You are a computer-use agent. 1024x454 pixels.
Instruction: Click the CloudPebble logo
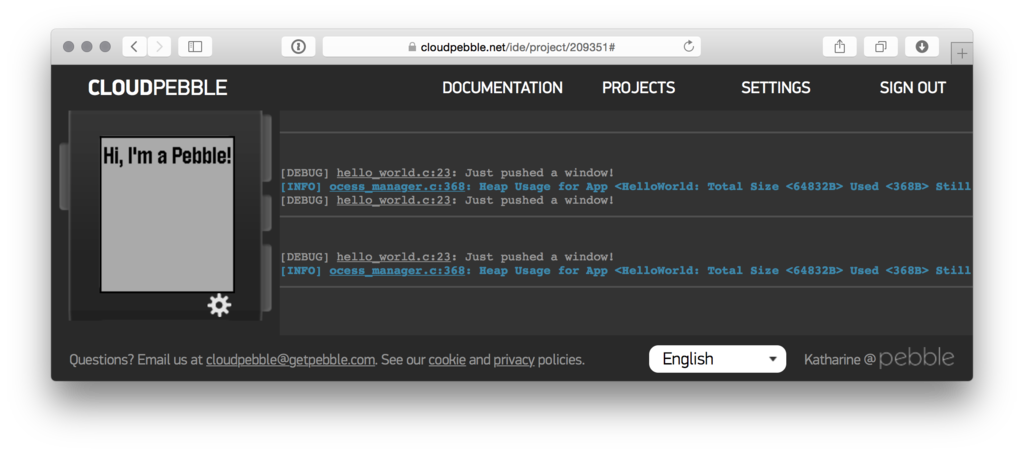tap(157, 88)
